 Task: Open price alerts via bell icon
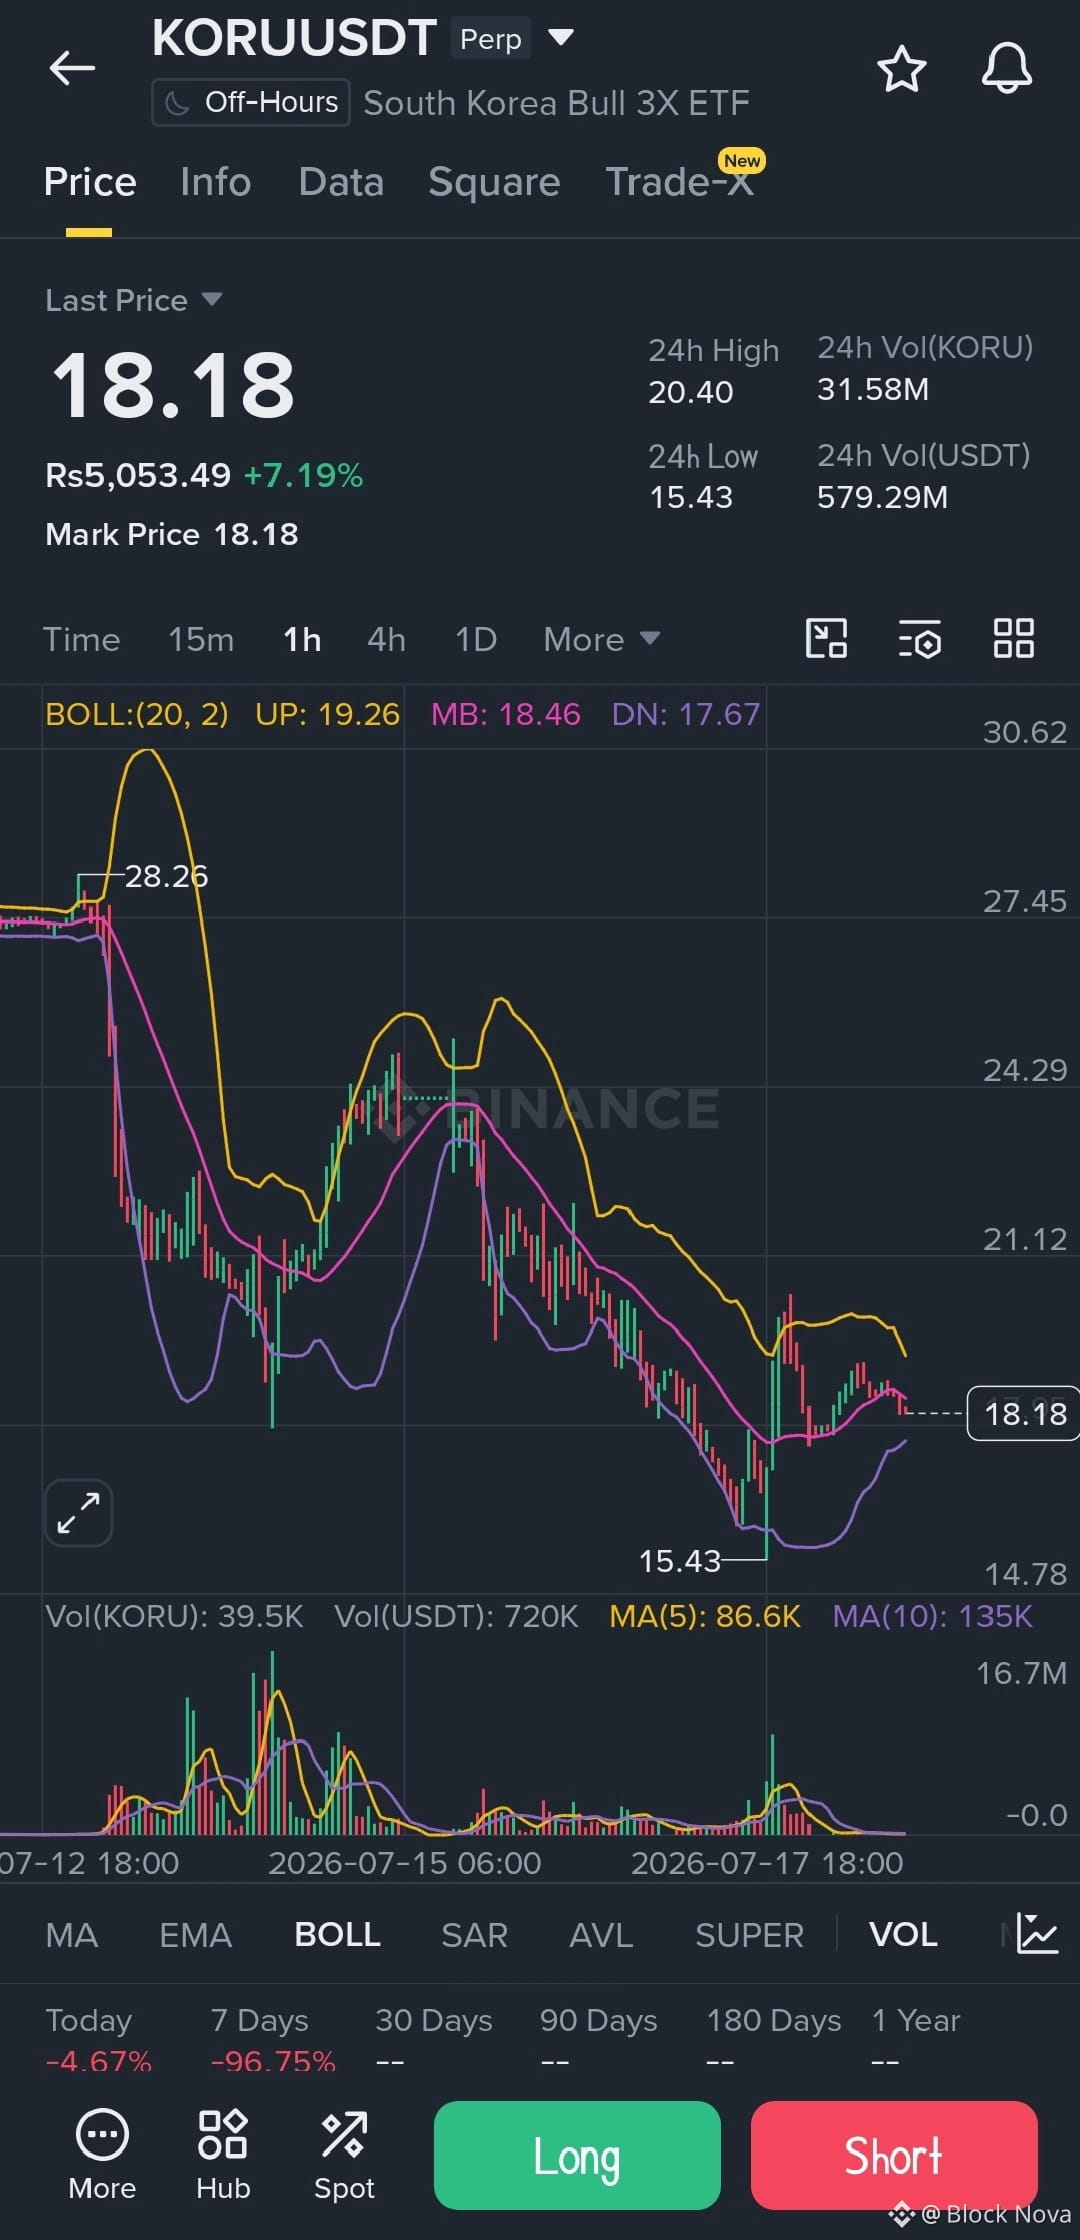click(1006, 69)
